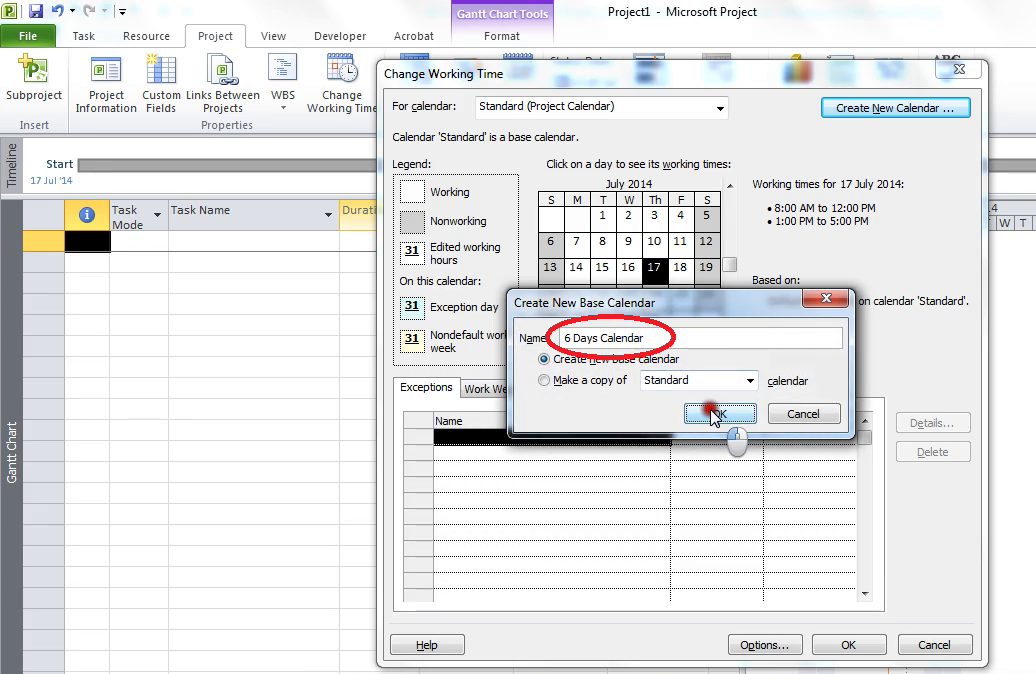Open the 'For calendar' dropdown
This screenshot has width=1036, height=674.
[x=719, y=107]
